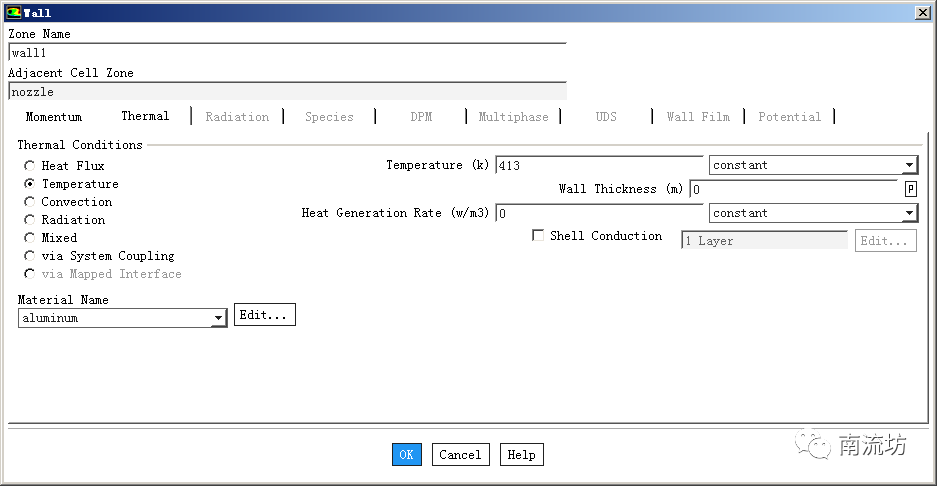Viewport: 937px width, 486px height.
Task: Switch to the Radiation tab
Action: 237,117
